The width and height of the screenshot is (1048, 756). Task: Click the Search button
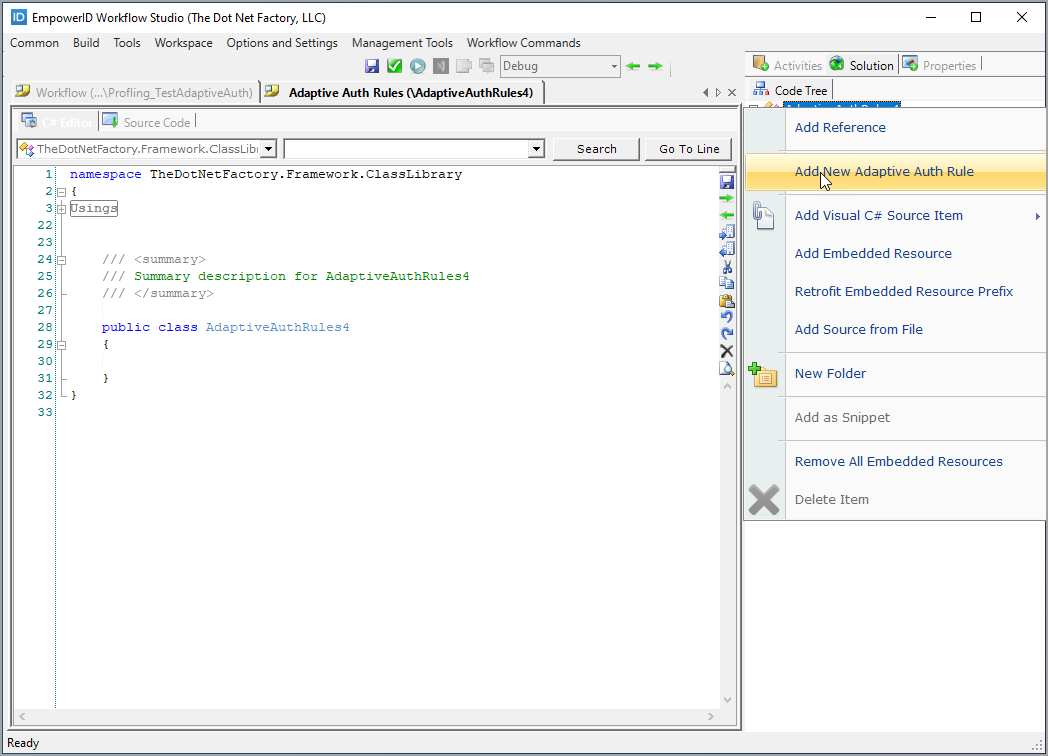596,148
